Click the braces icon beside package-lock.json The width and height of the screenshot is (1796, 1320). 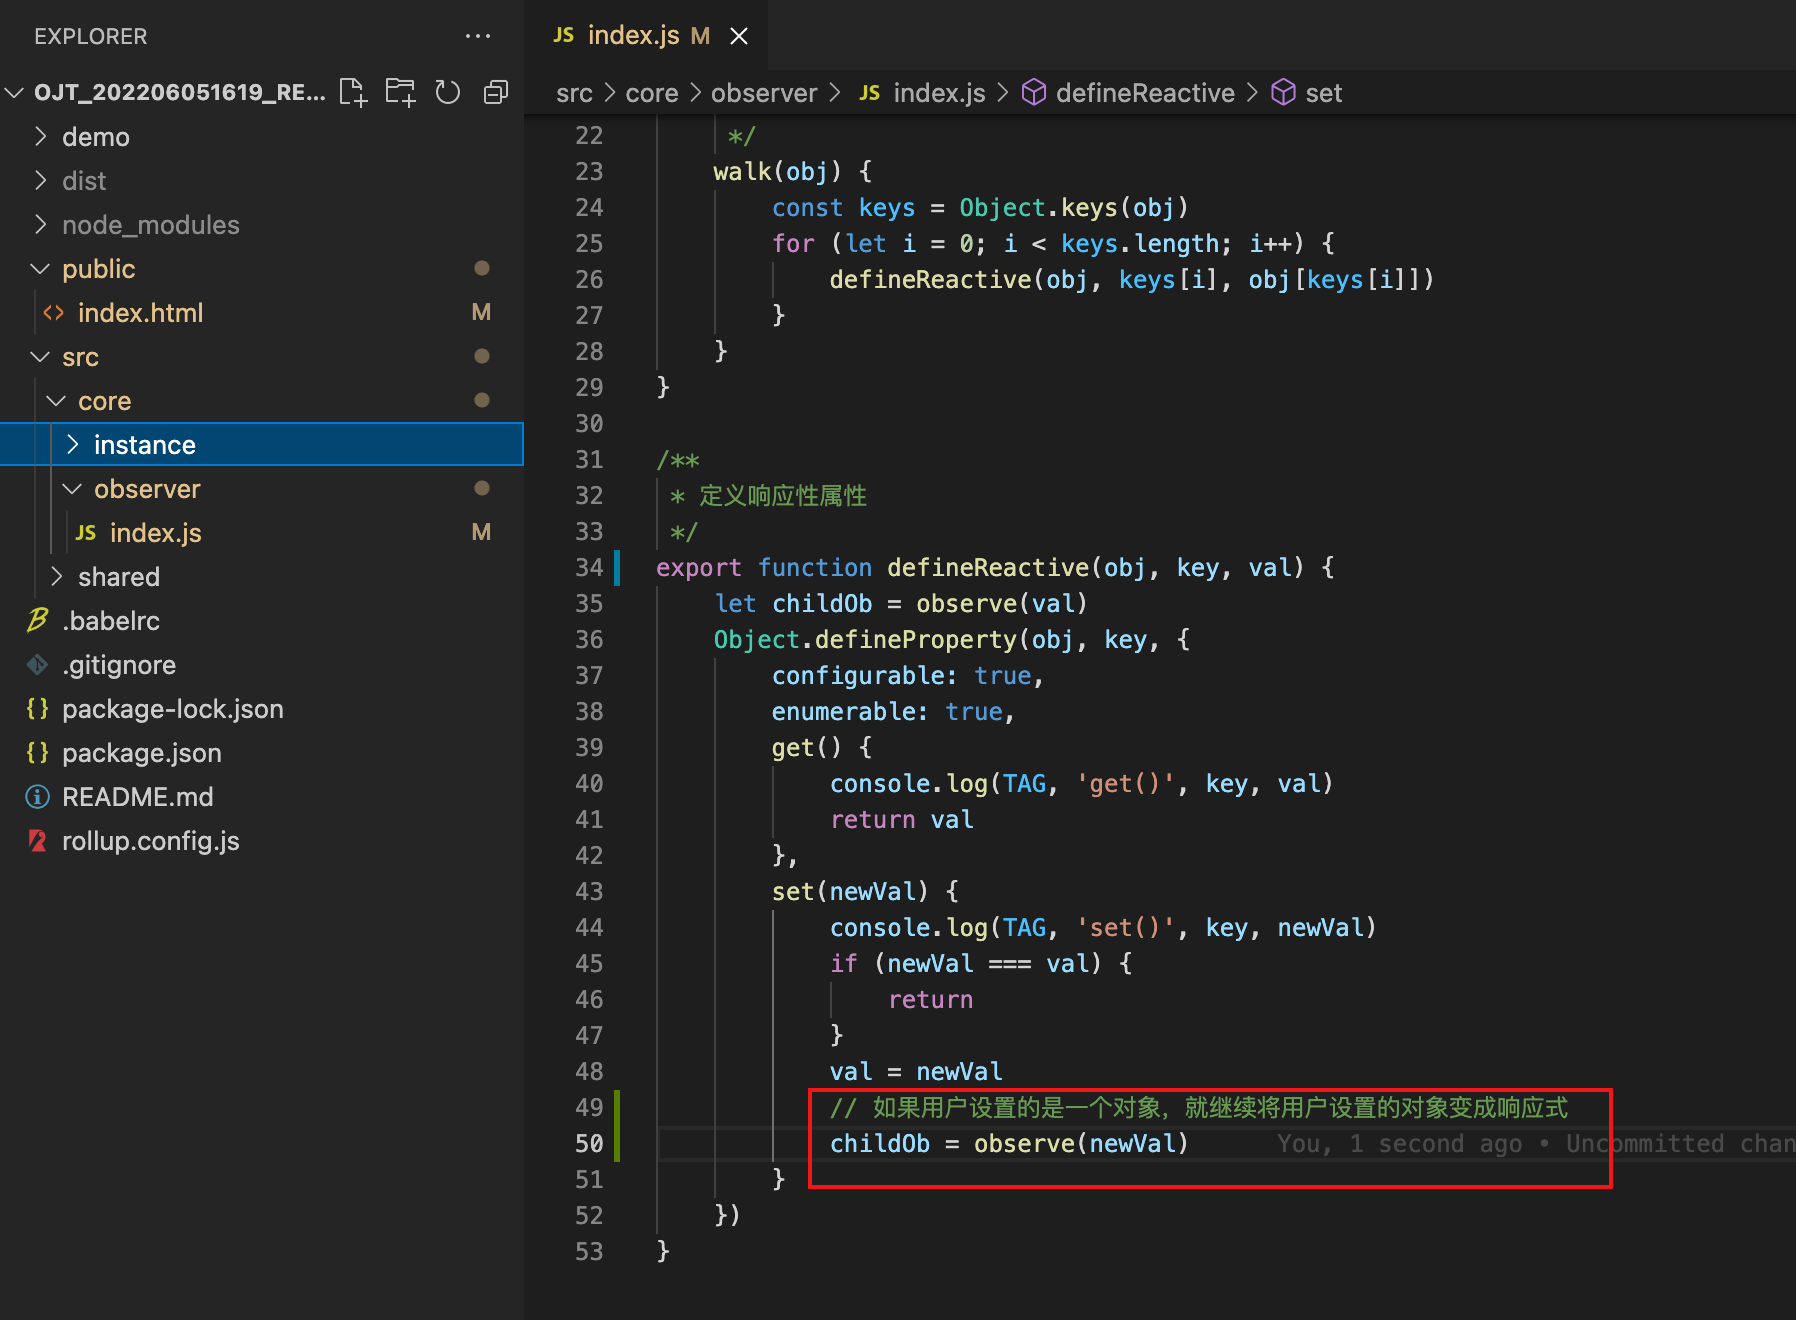(38, 709)
